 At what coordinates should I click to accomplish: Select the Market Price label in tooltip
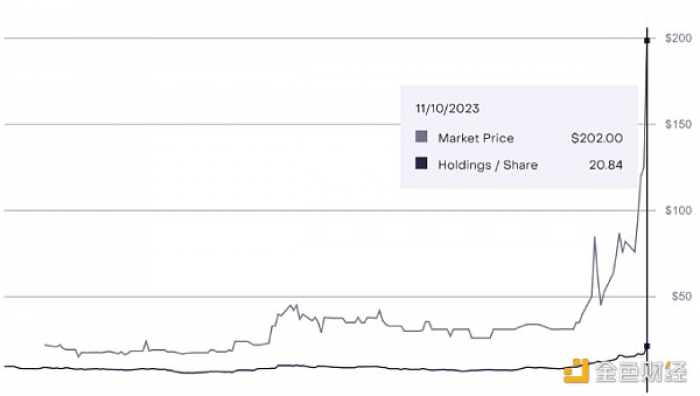(x=476, y=138)
